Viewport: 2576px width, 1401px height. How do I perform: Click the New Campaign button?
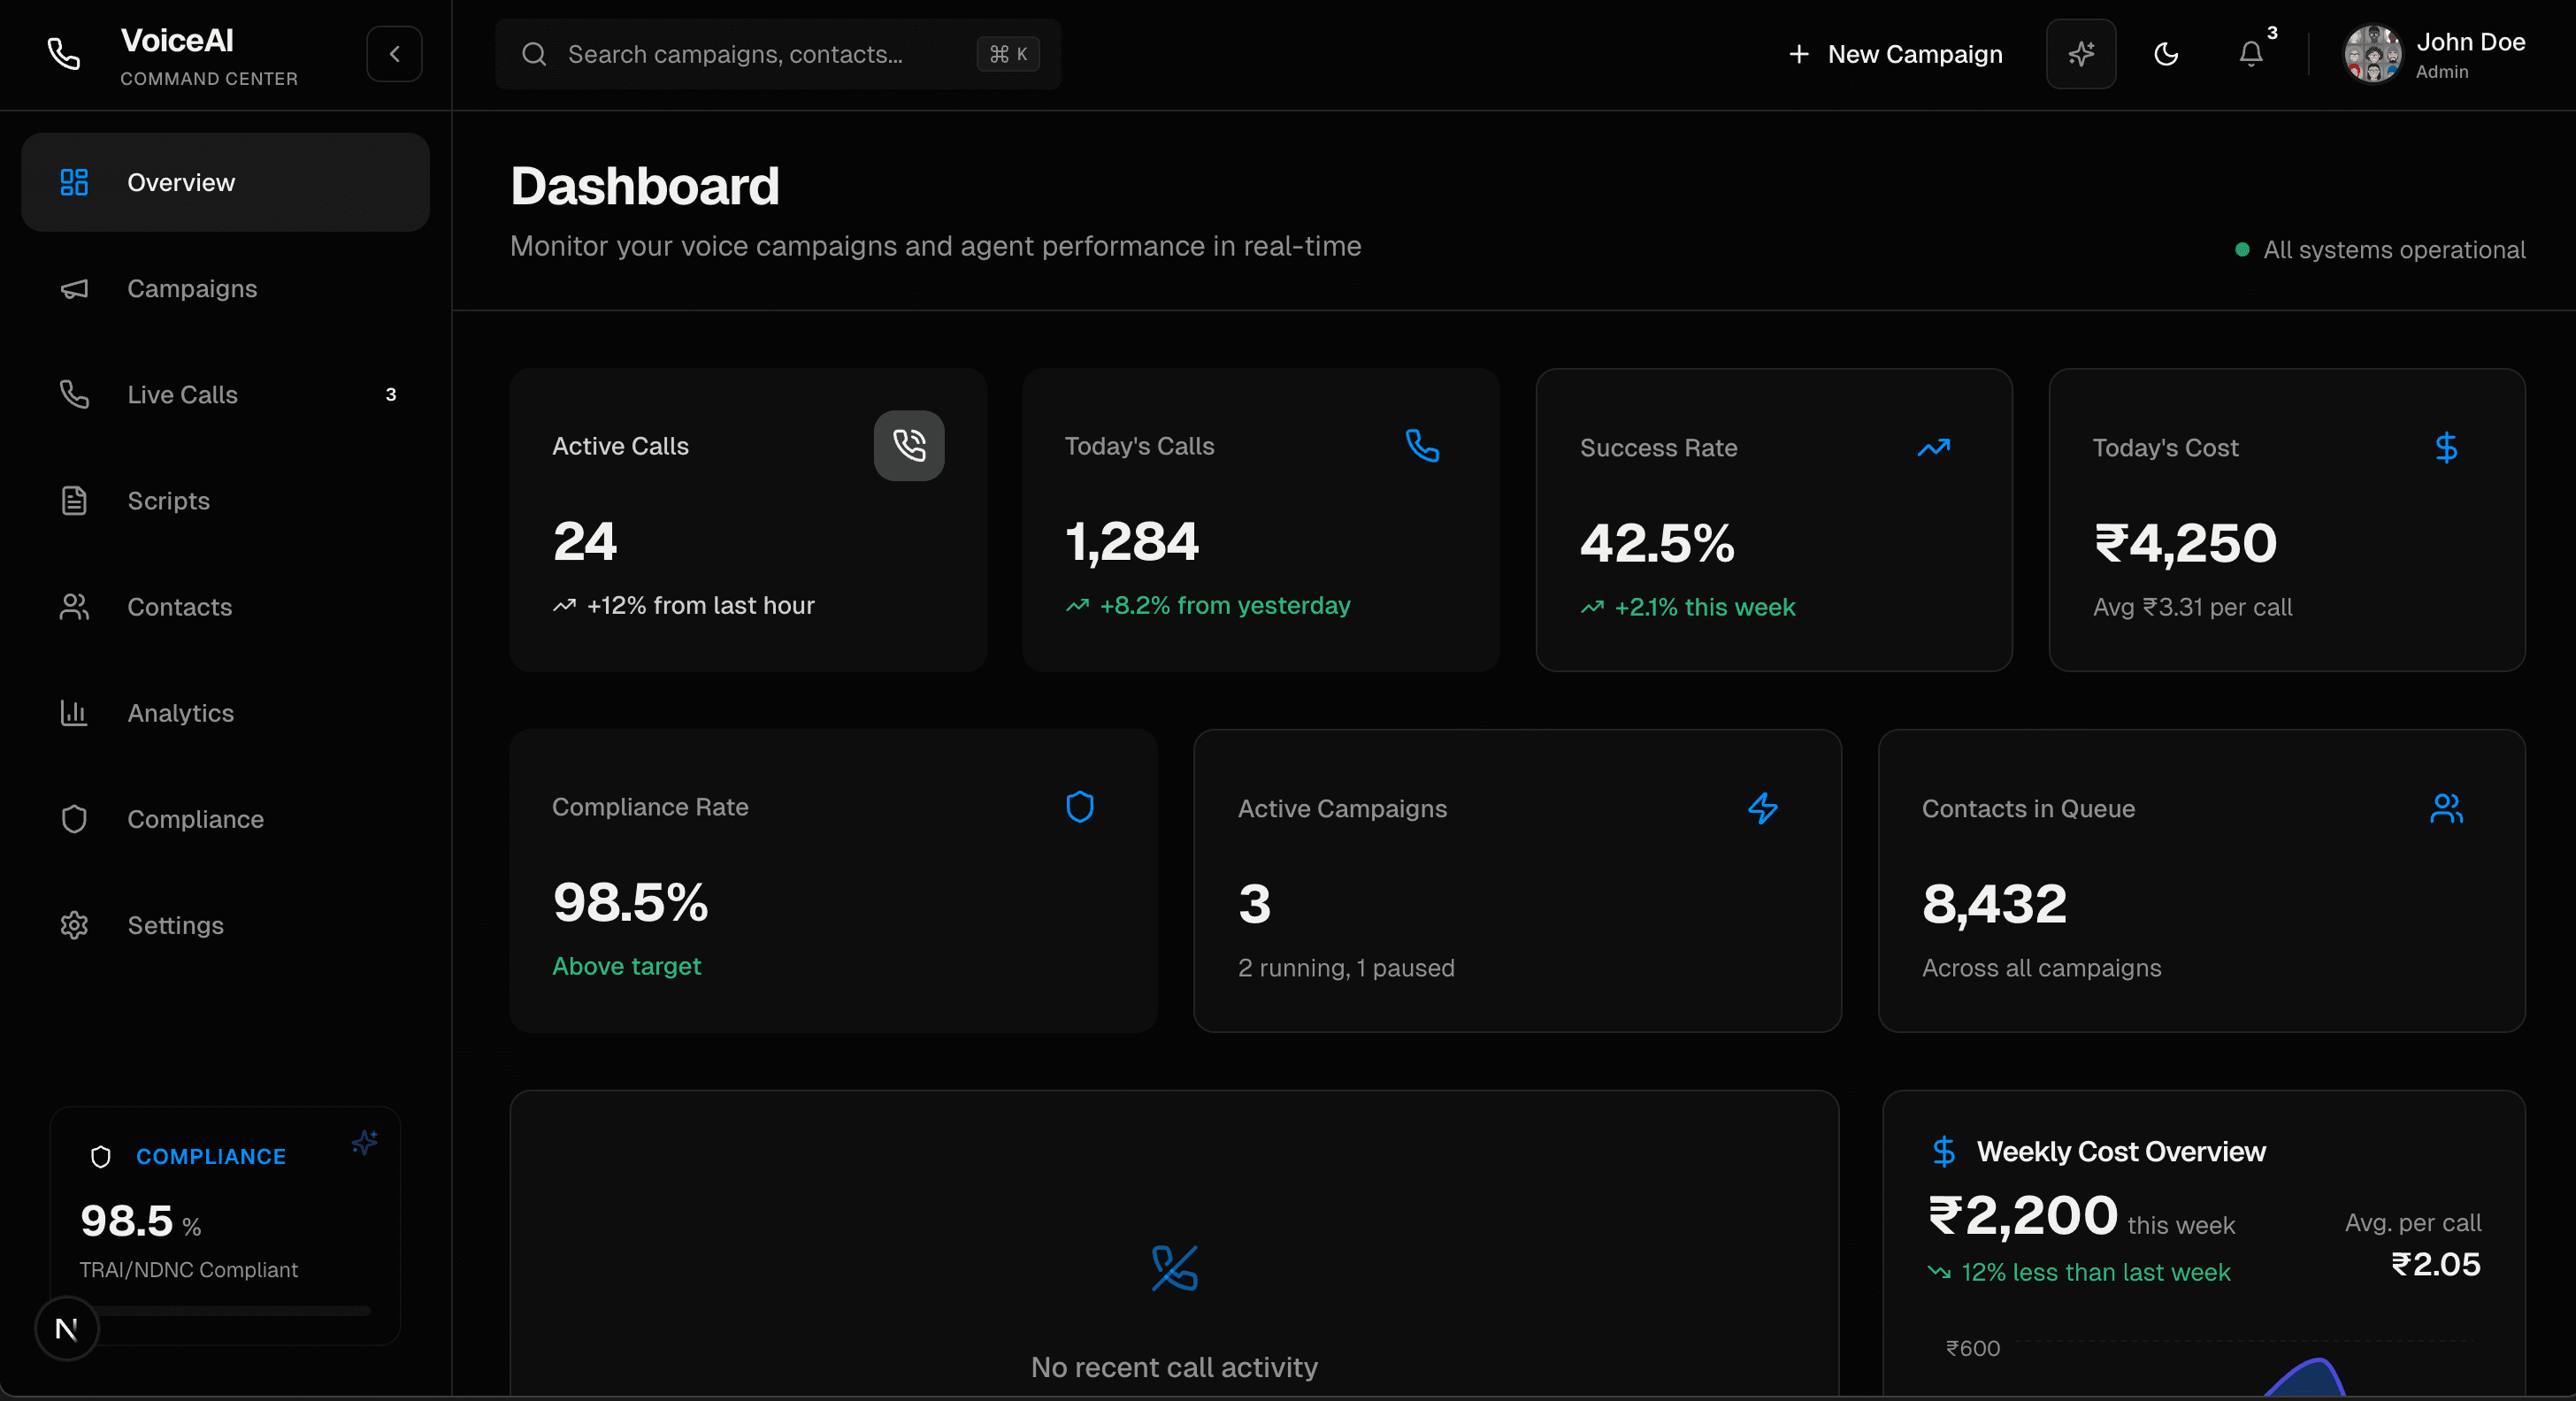click(x=1895, y=54)
